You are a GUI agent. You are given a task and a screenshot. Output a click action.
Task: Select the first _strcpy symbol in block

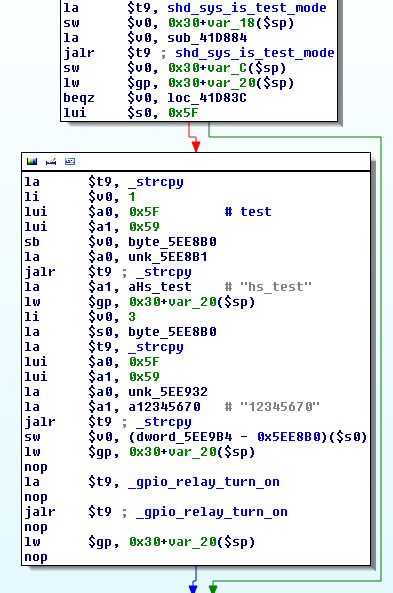pyautogui.click(x=156, y=182)
